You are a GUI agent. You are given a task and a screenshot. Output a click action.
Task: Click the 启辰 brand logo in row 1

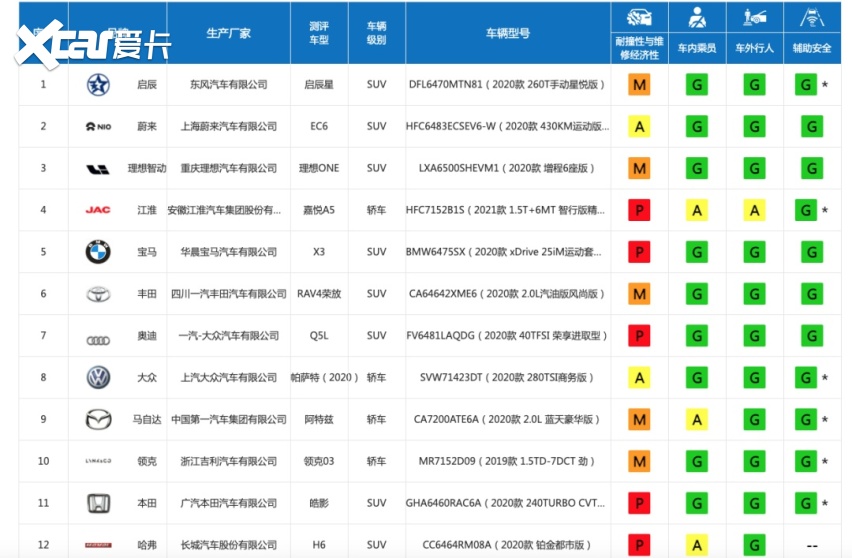click(98, 85)
